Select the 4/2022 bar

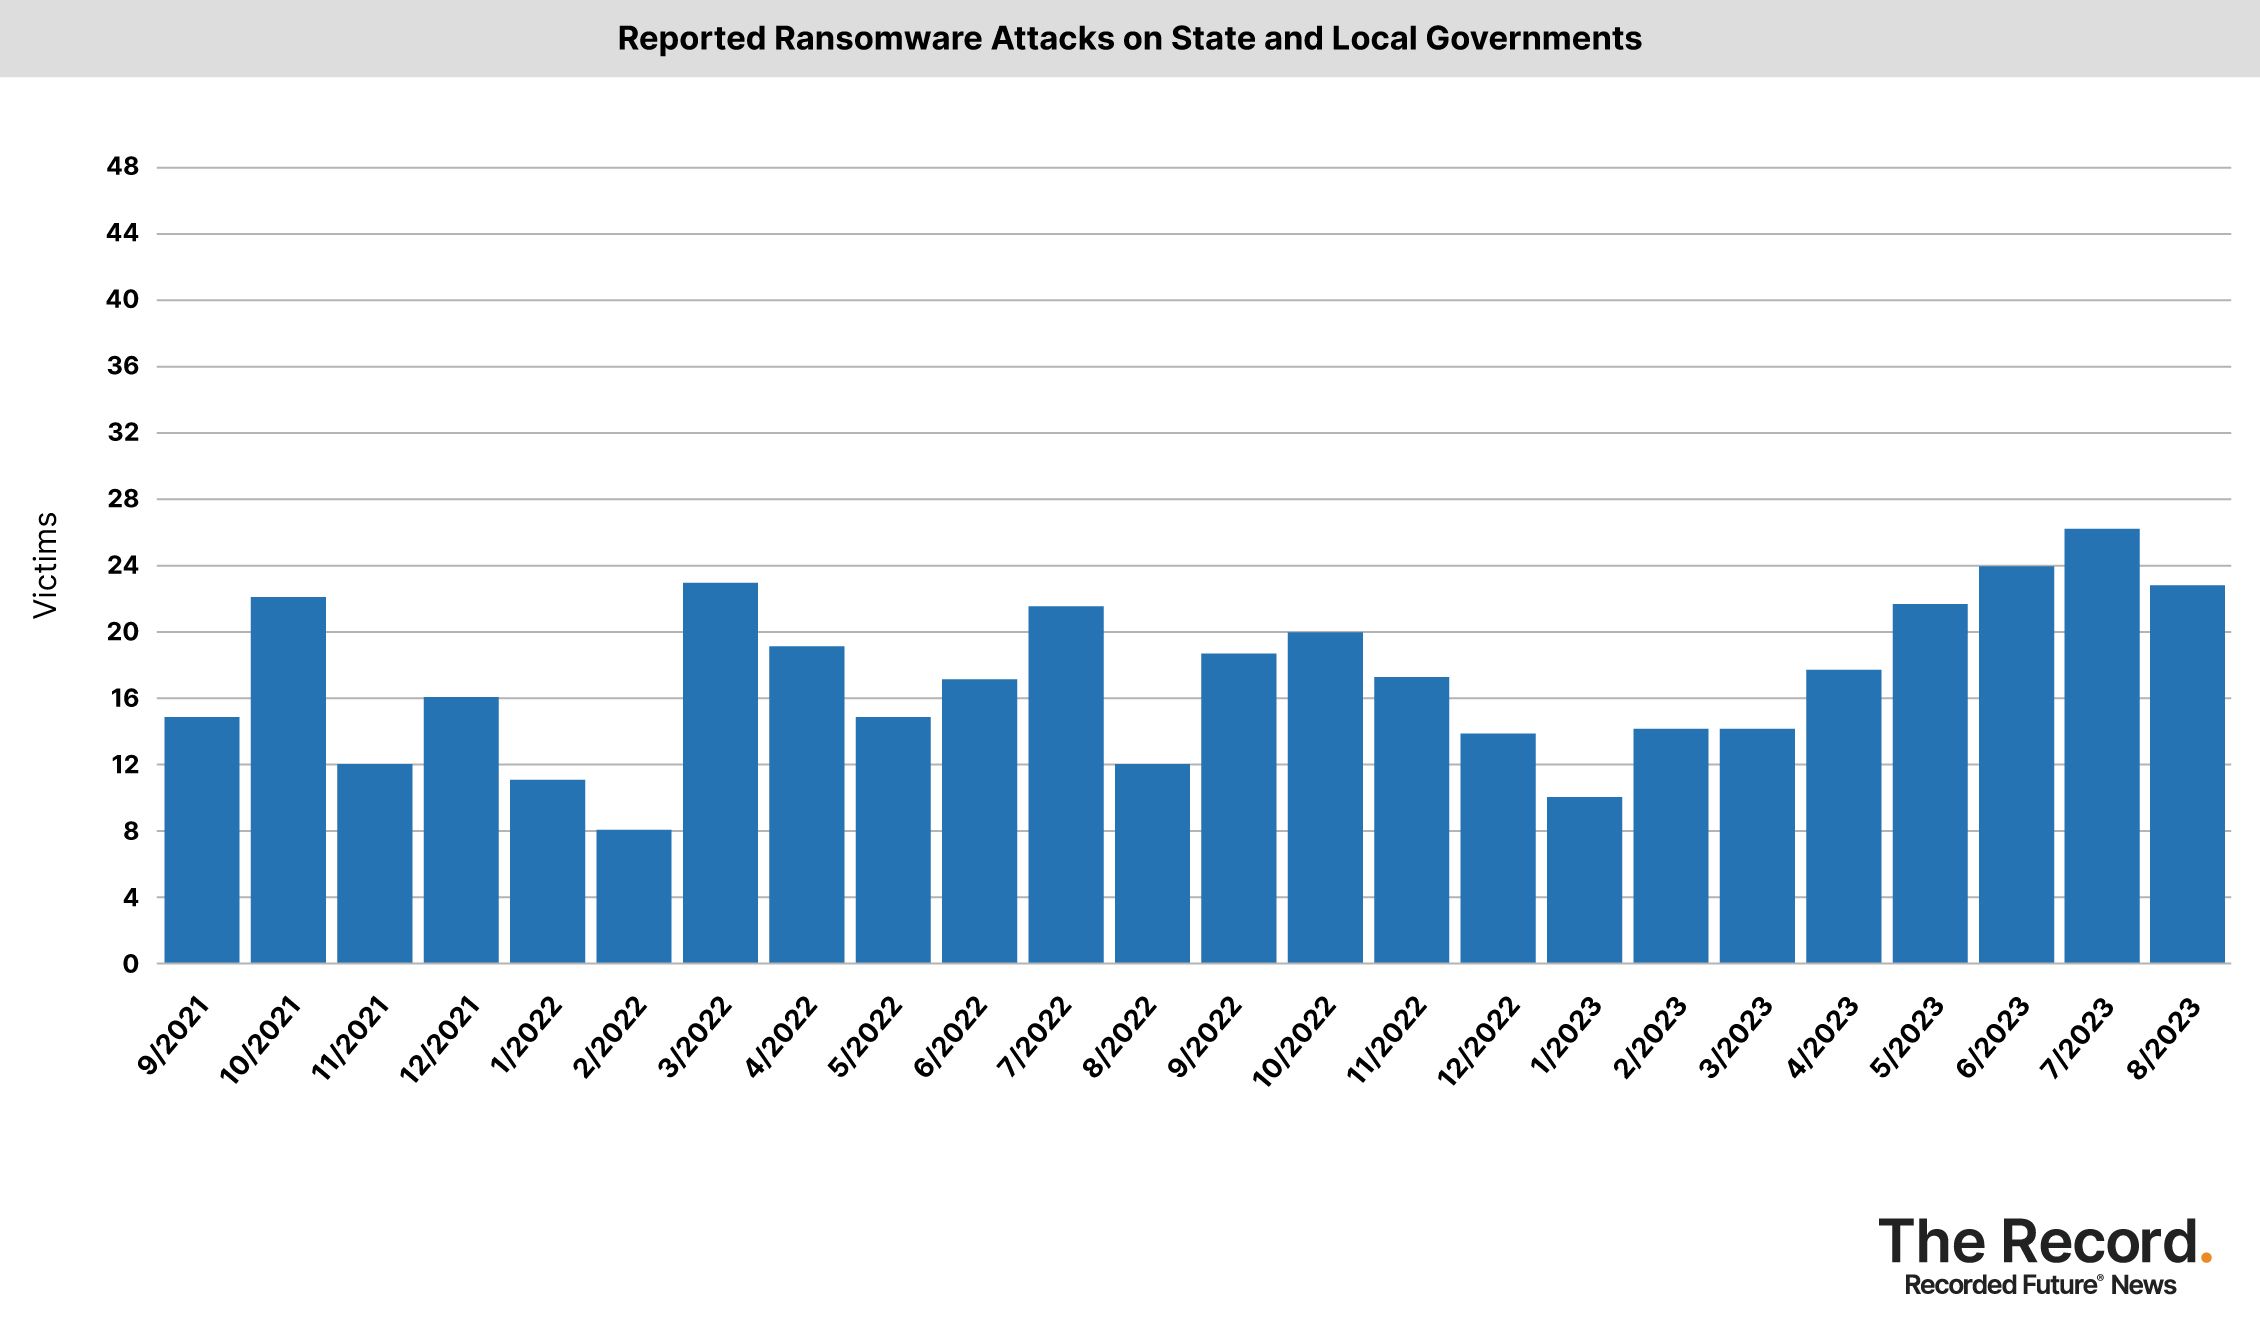click(x=807, y=805)
